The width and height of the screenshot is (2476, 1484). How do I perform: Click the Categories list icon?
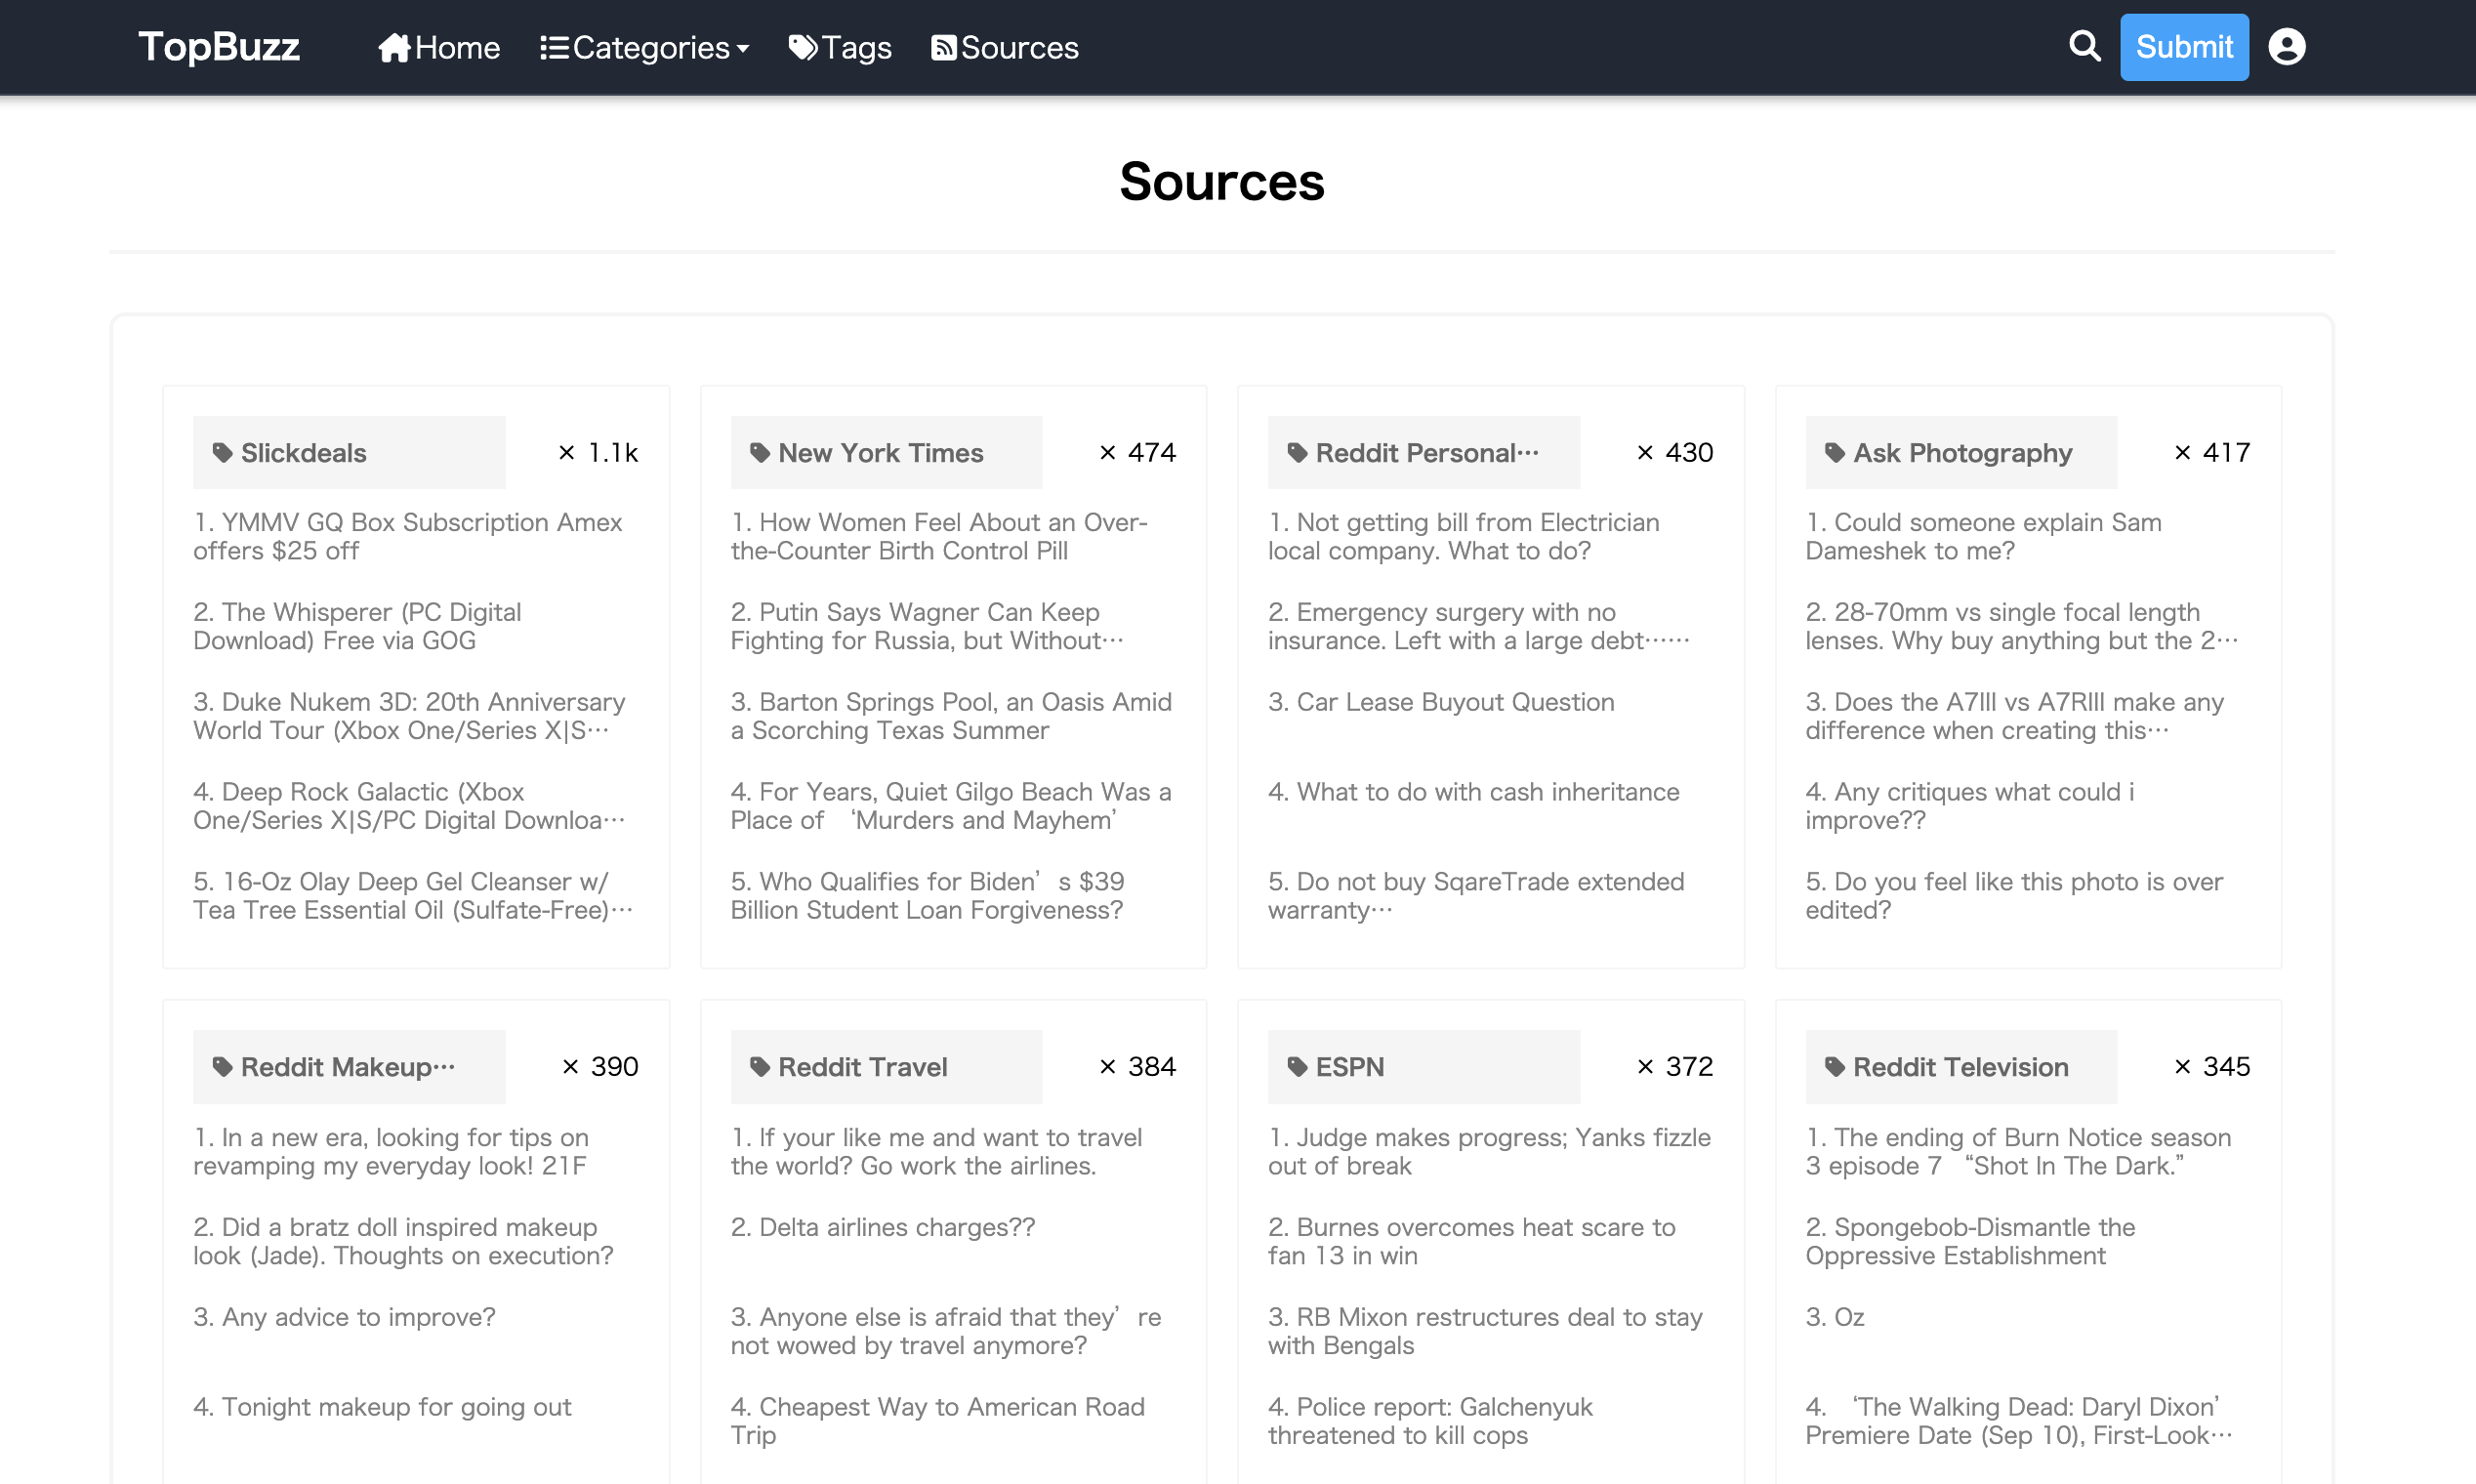point(554,47)
